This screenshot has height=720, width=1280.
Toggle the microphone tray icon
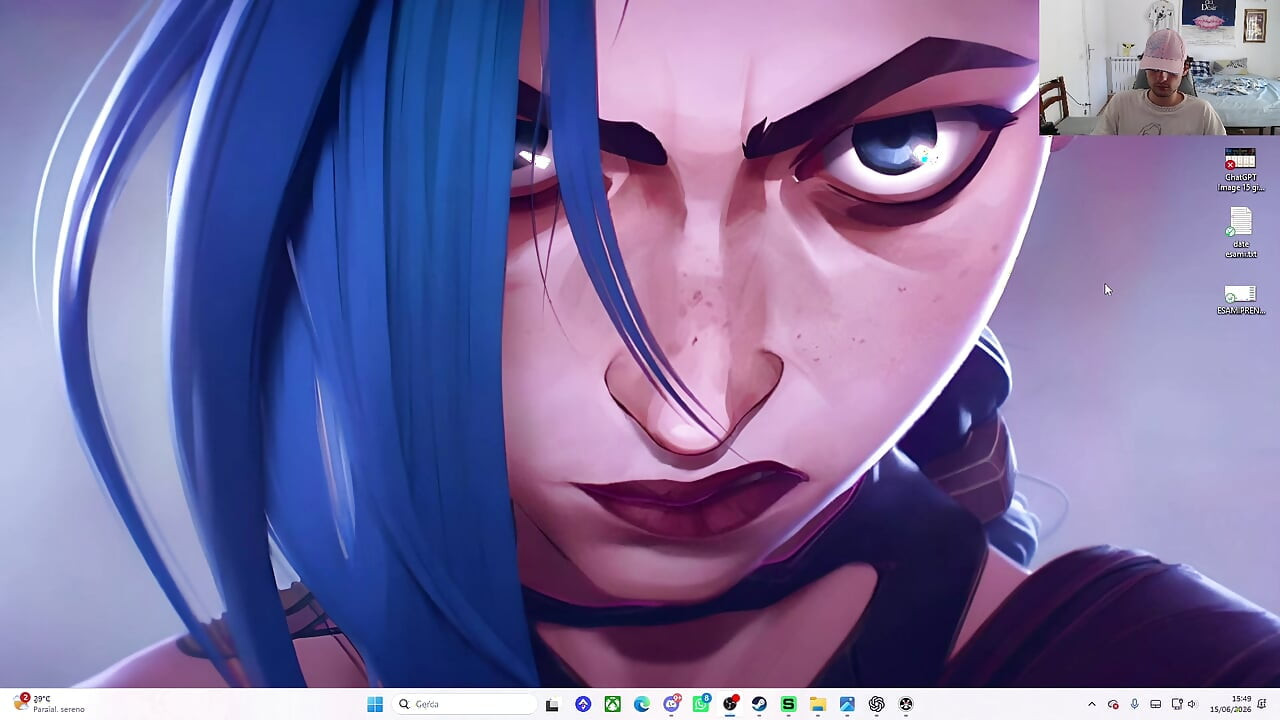(1134, 704)
